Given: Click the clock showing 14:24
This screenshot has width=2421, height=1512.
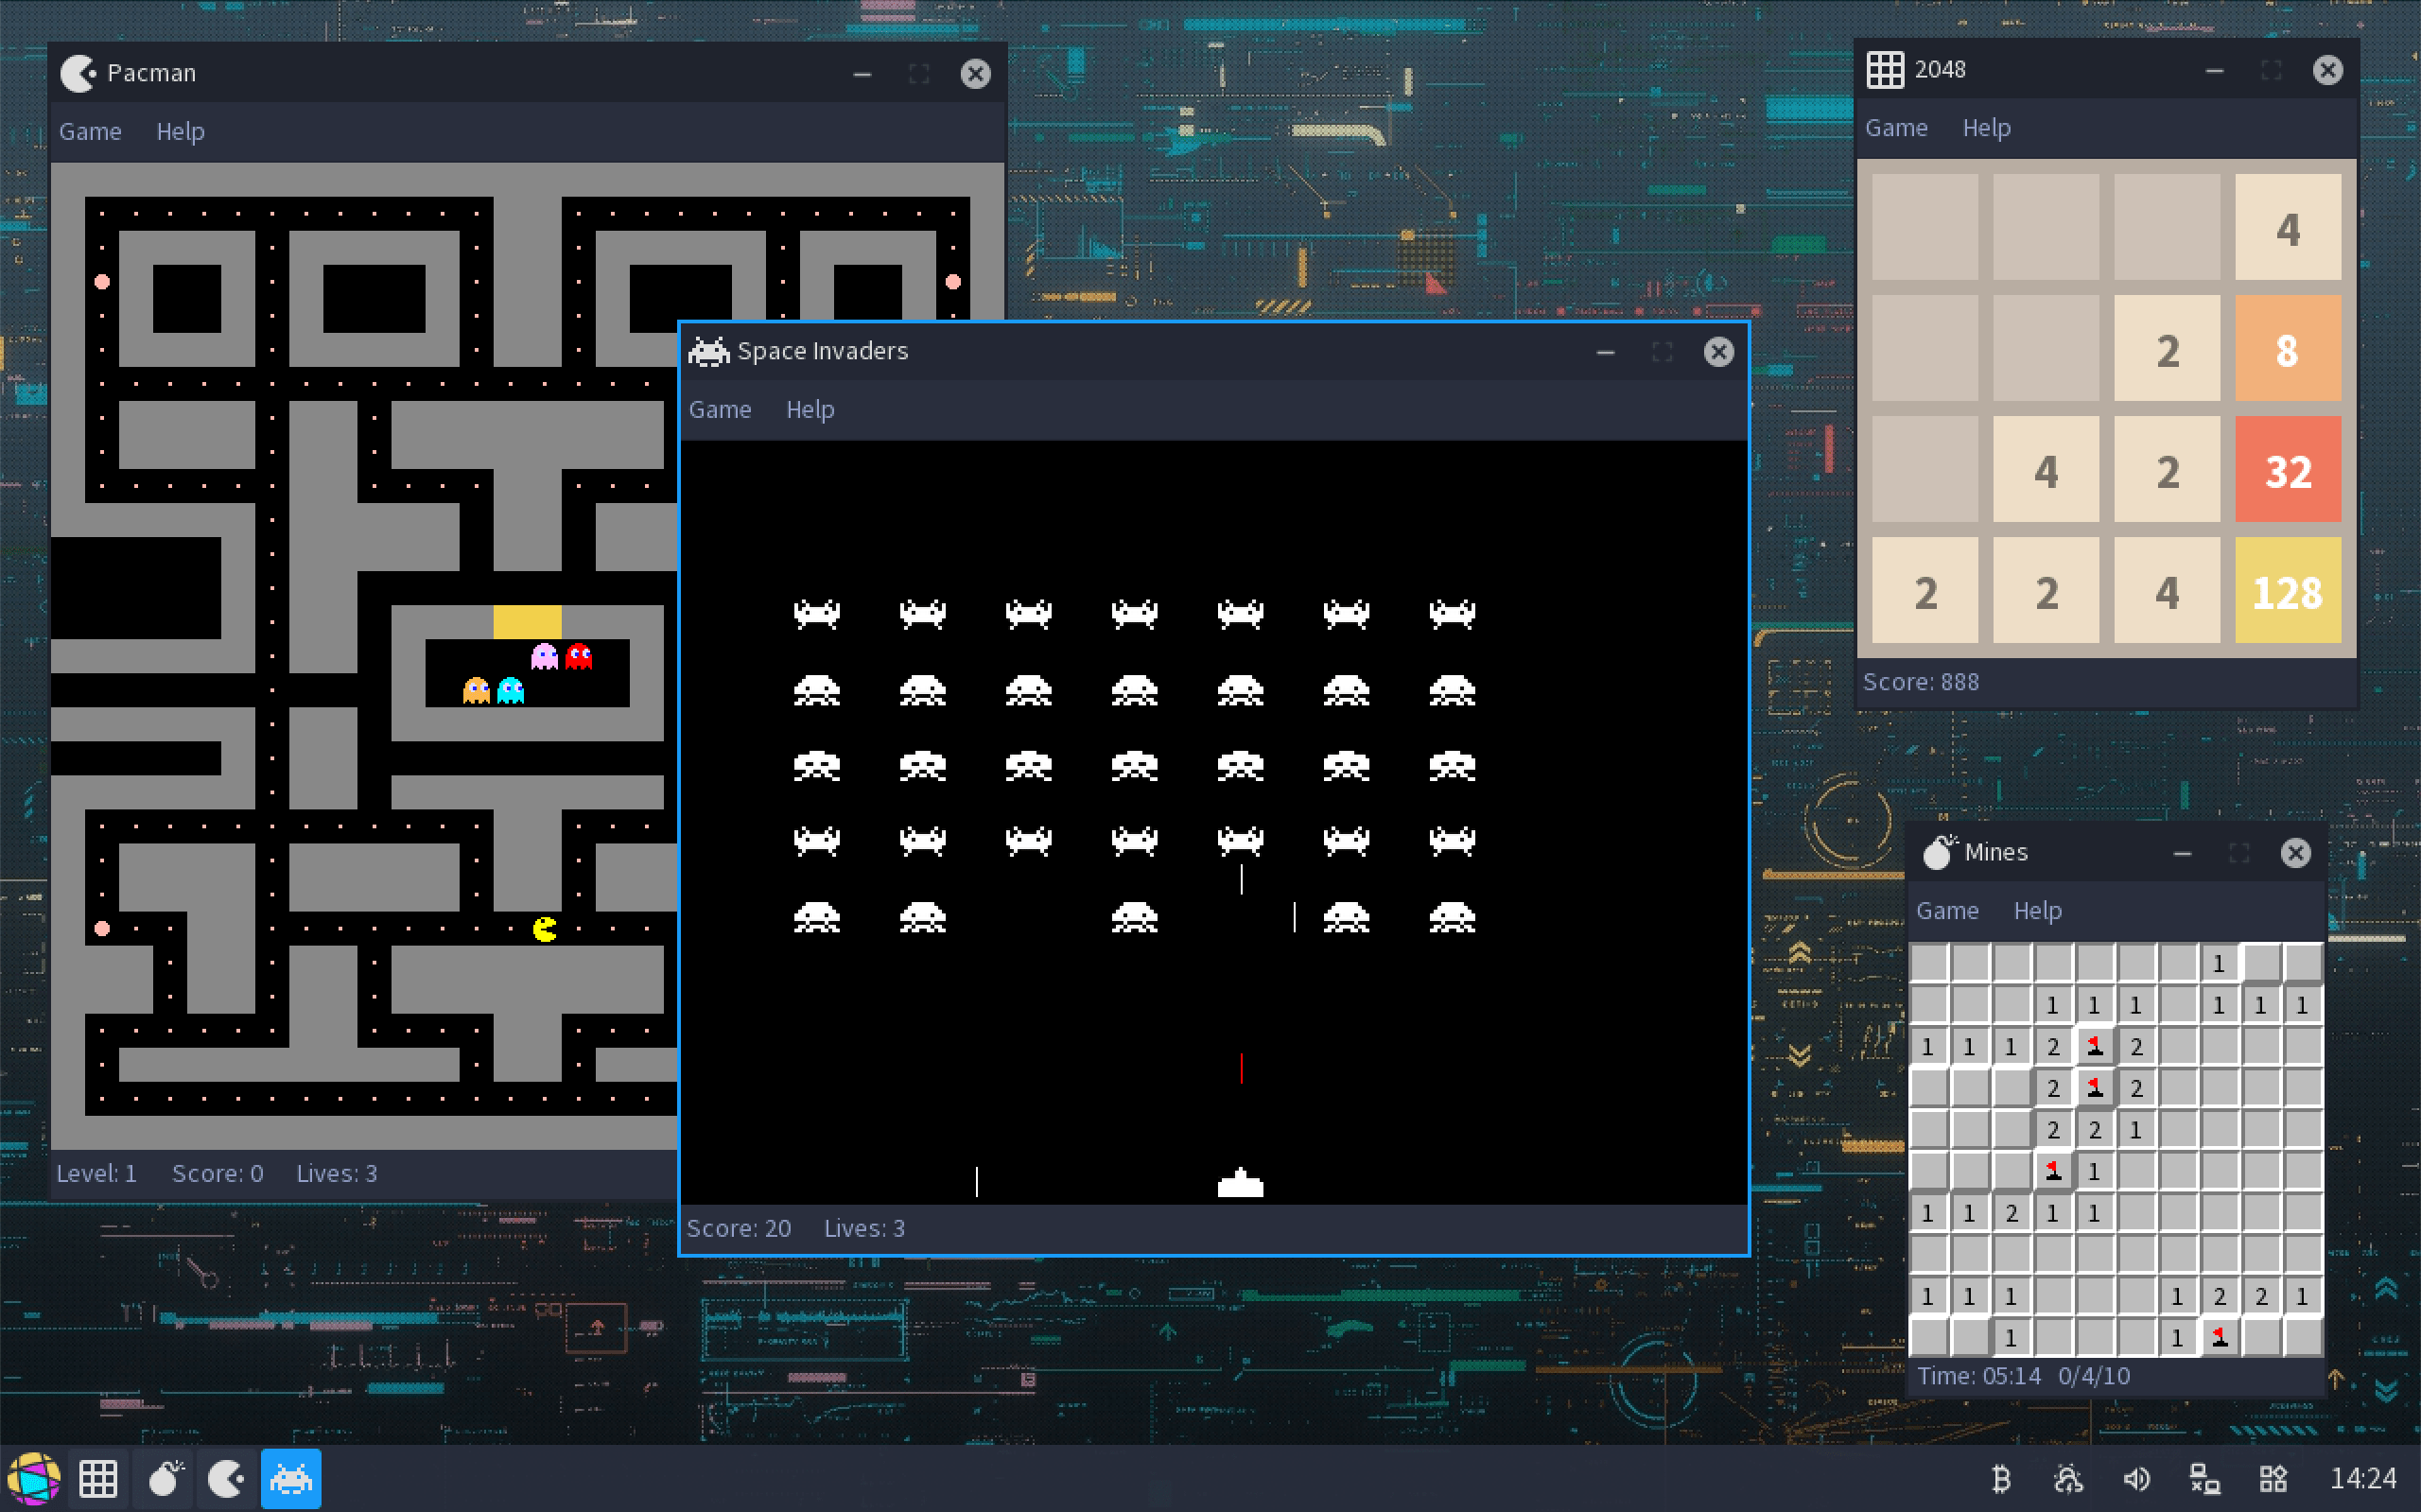Looking at the screenshot, I should (2363, 1479).
